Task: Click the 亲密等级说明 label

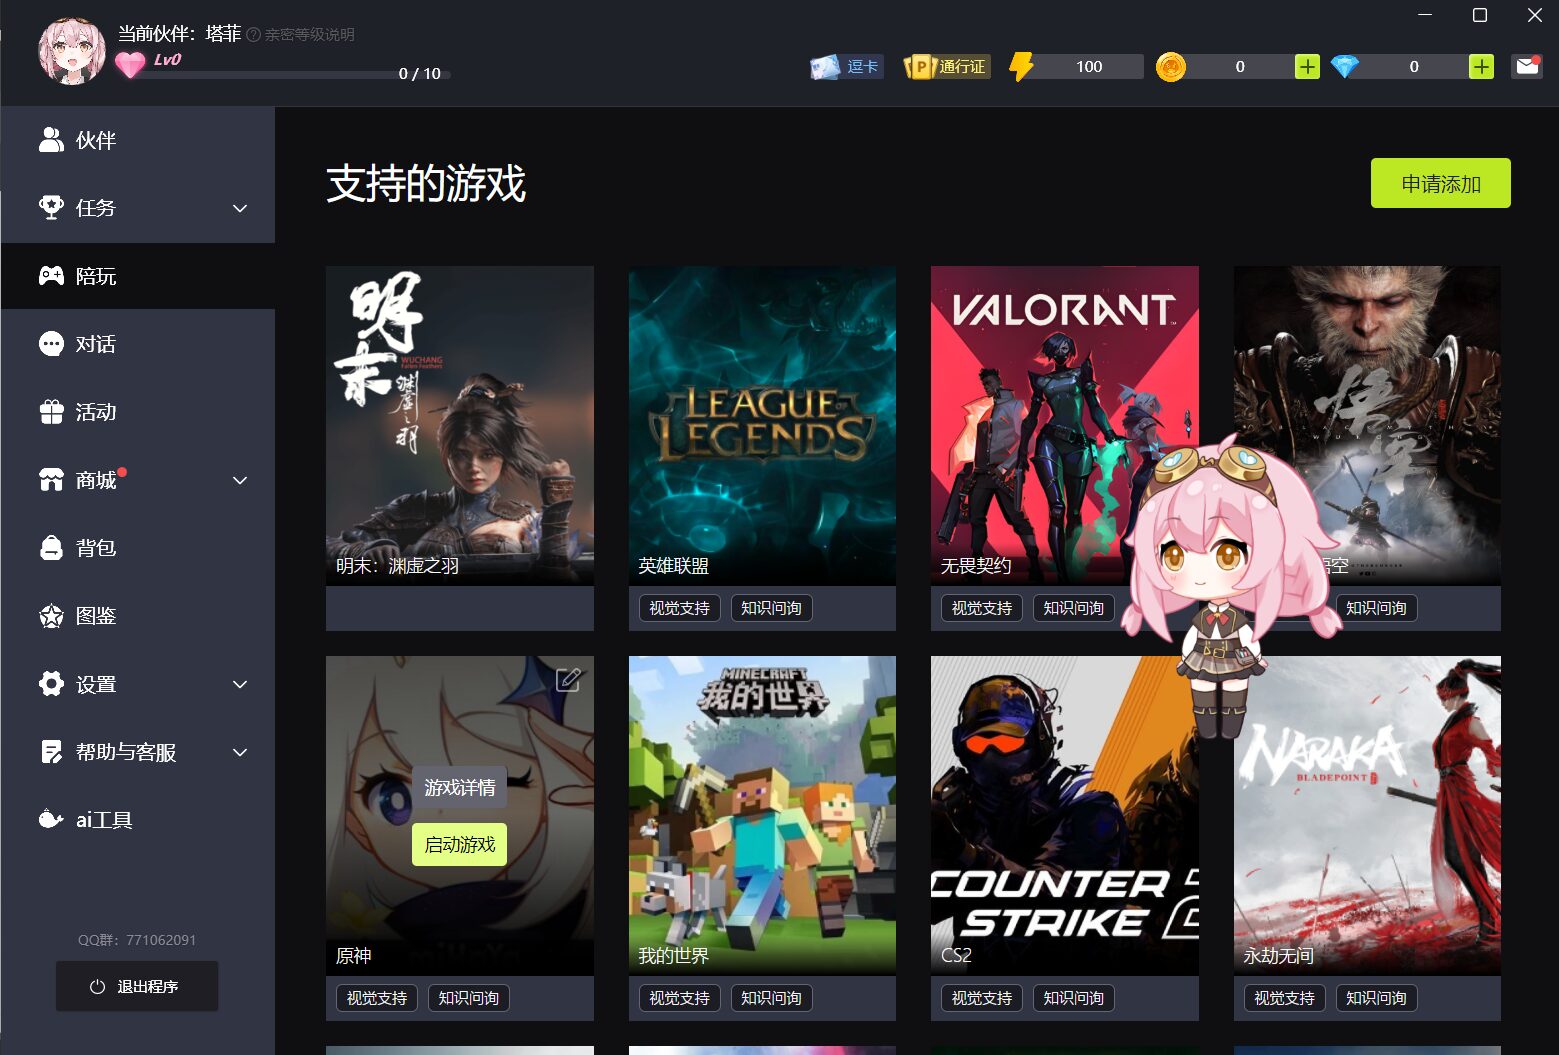Action: point(309,35)
